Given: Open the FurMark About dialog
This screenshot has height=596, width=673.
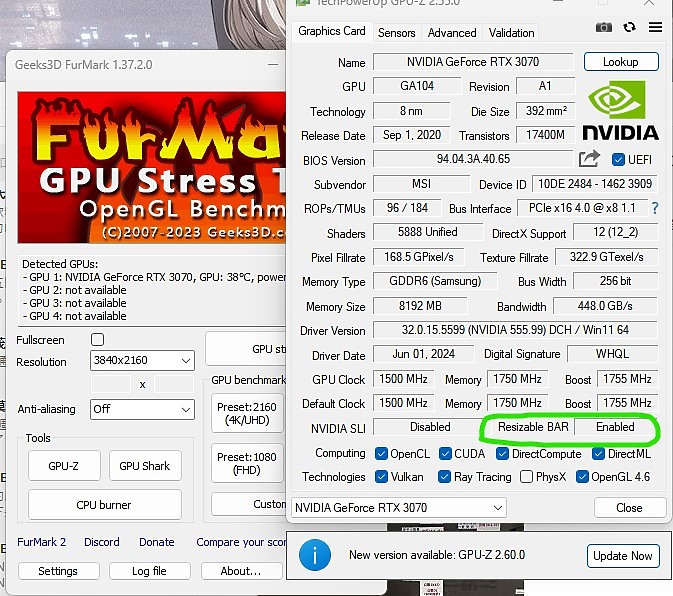Looking at the screenshot, I should (x=241, y=571).
